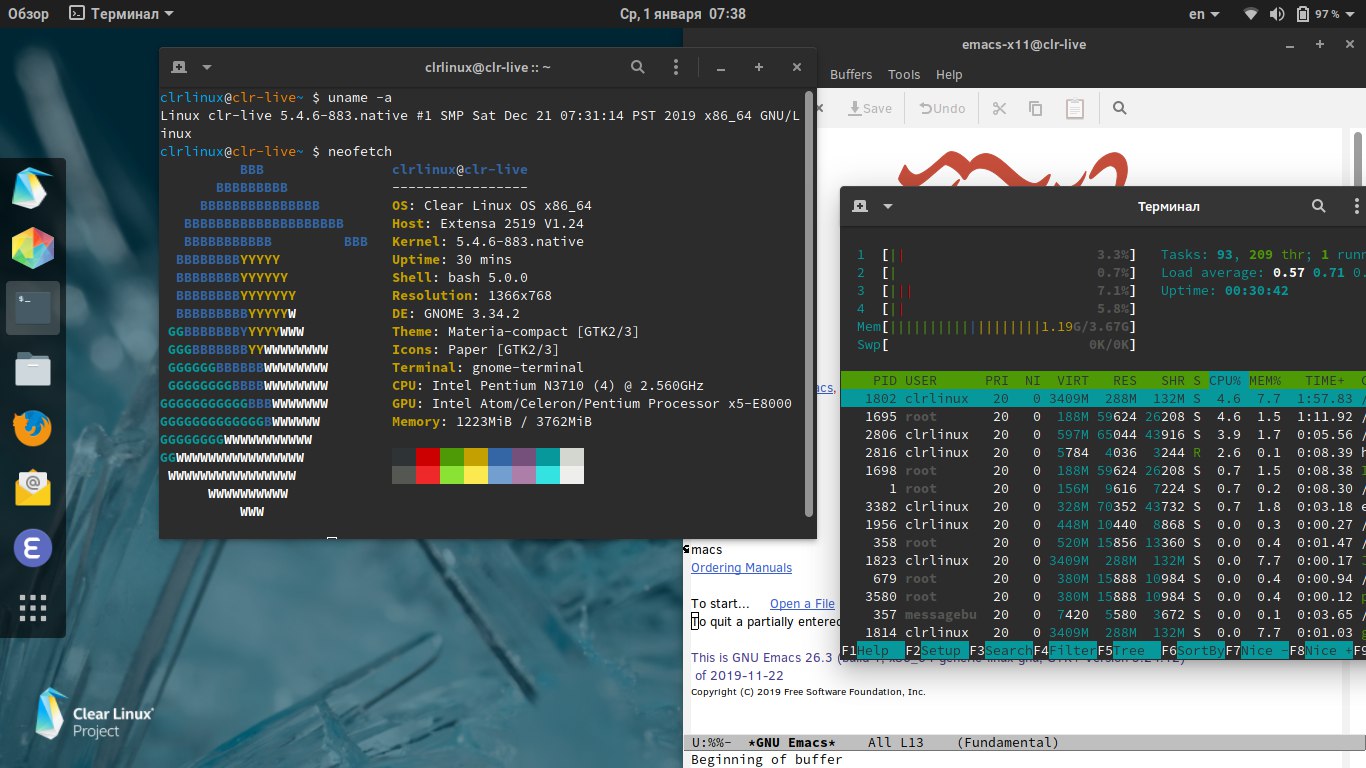Open the Terminal icon in the dock
This screenshot has width=1366, height=768.
point(32,309)
